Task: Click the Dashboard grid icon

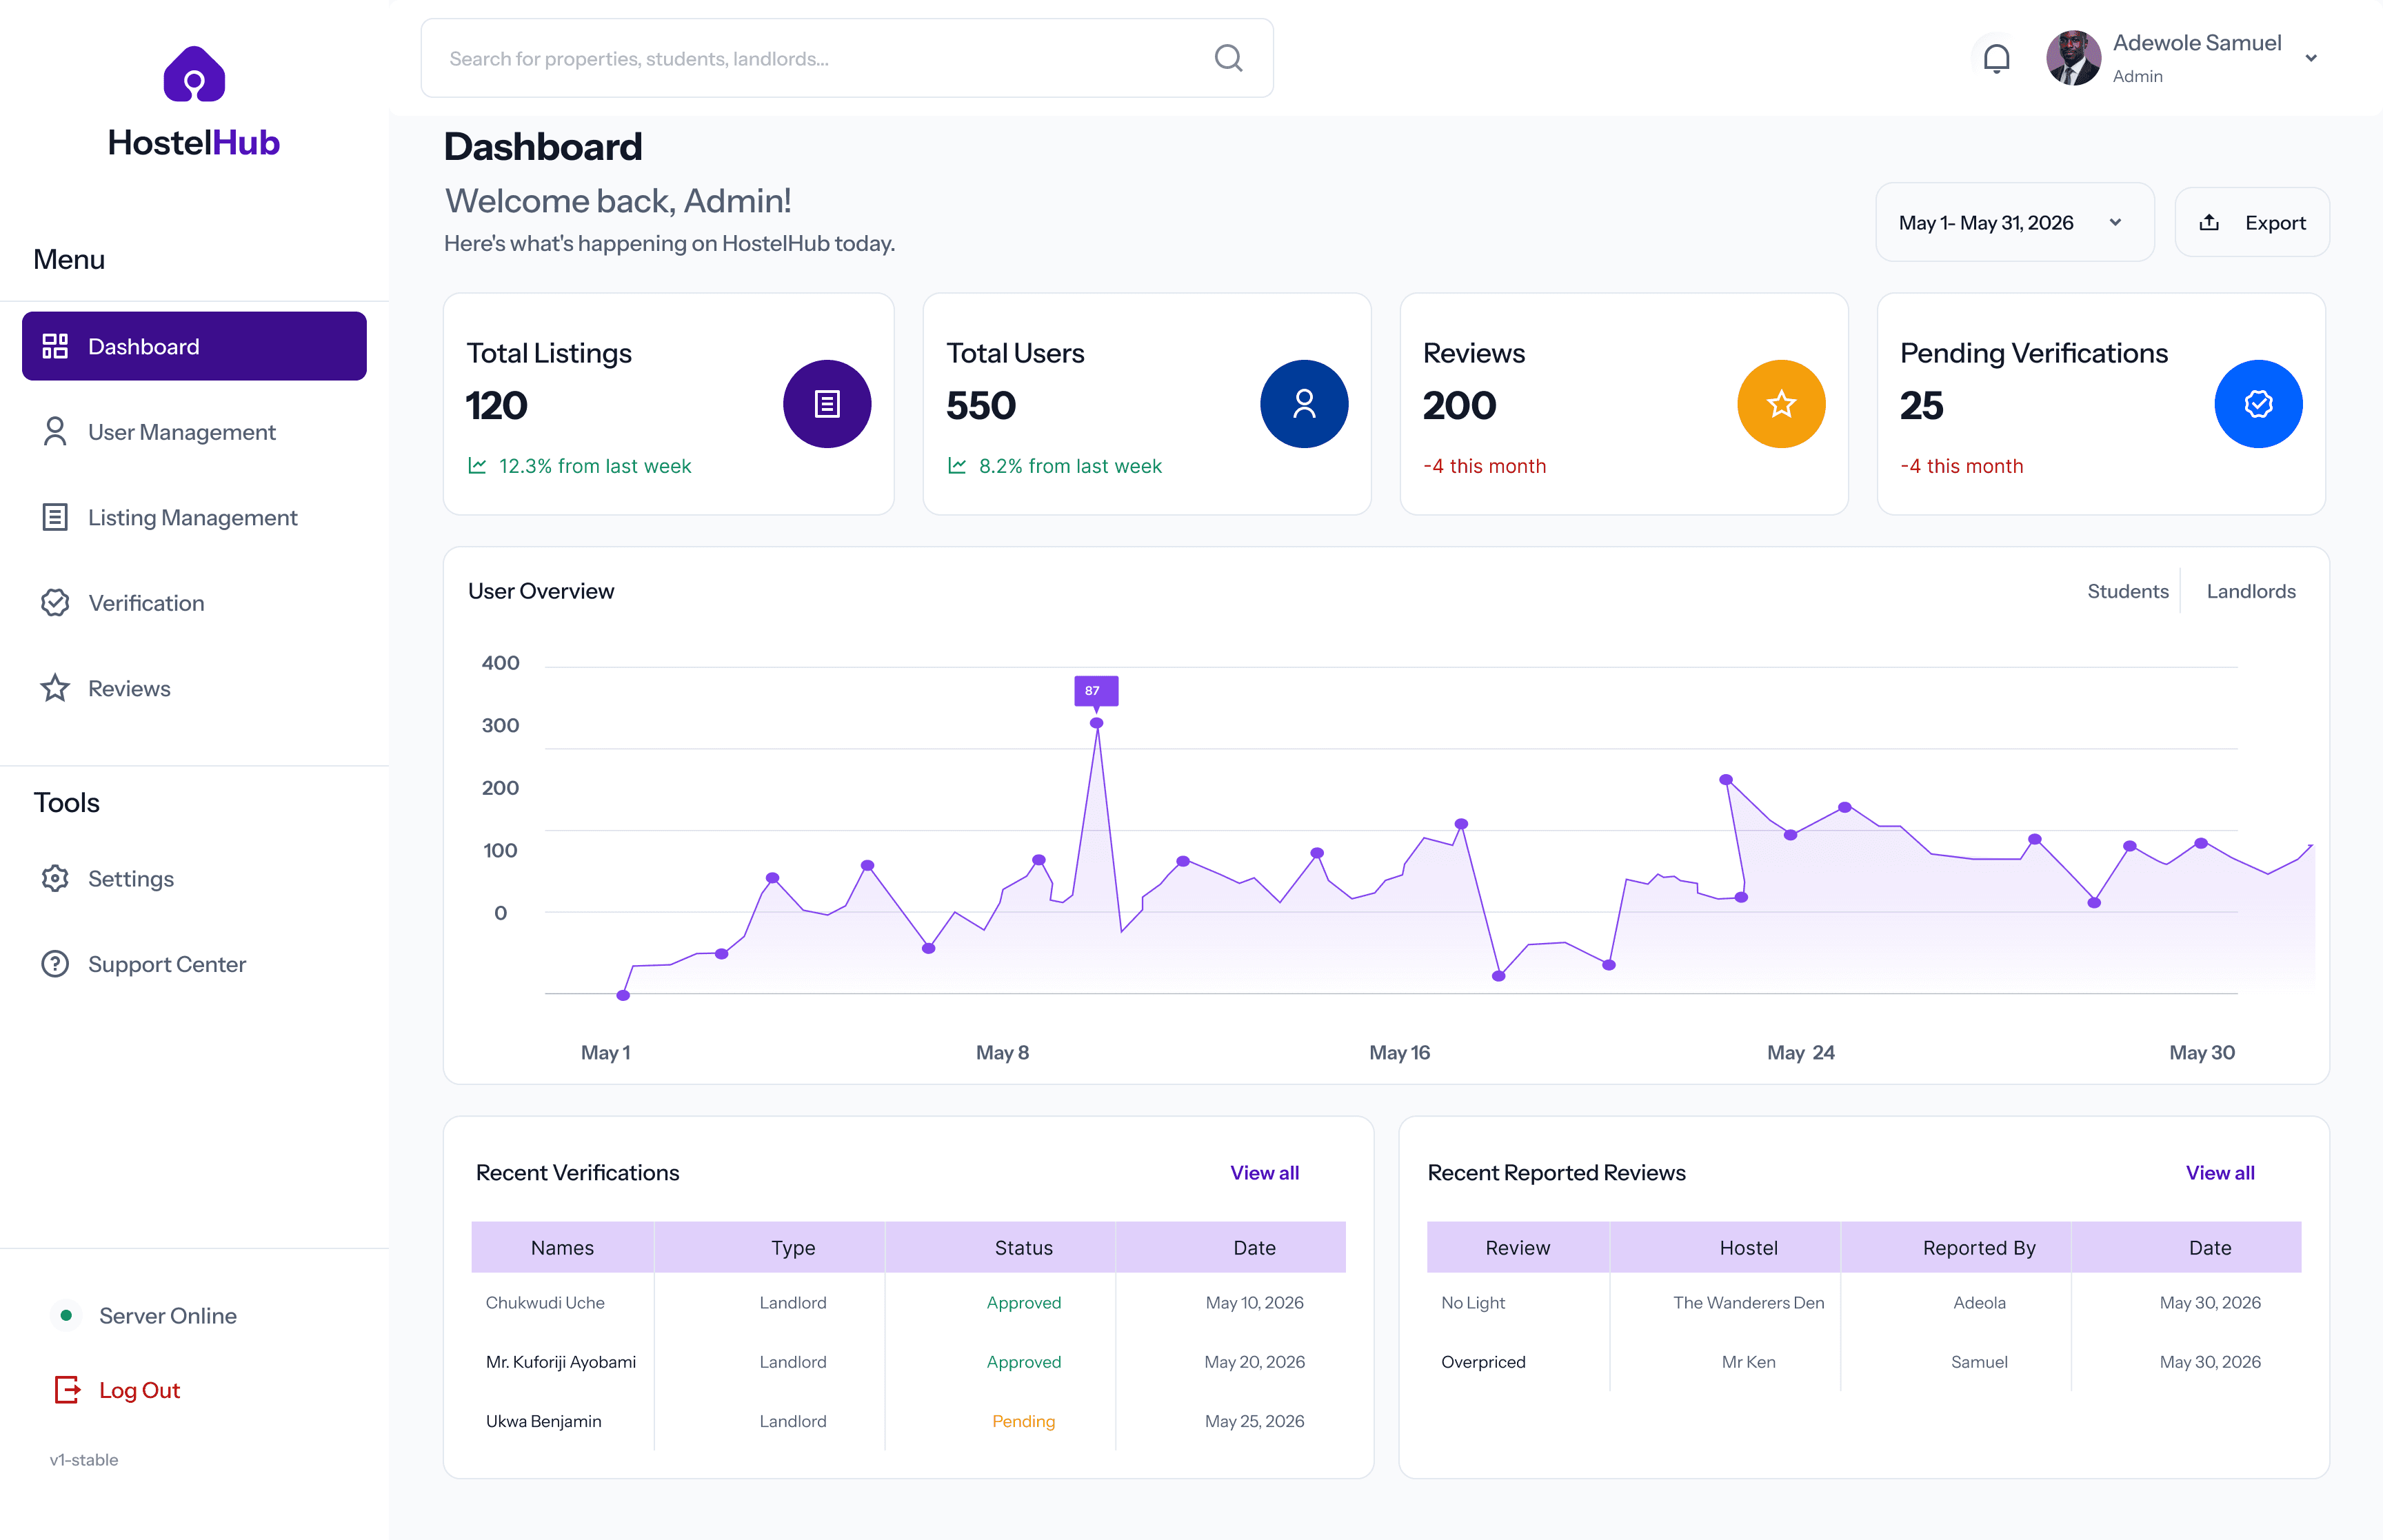Action: 55,346
